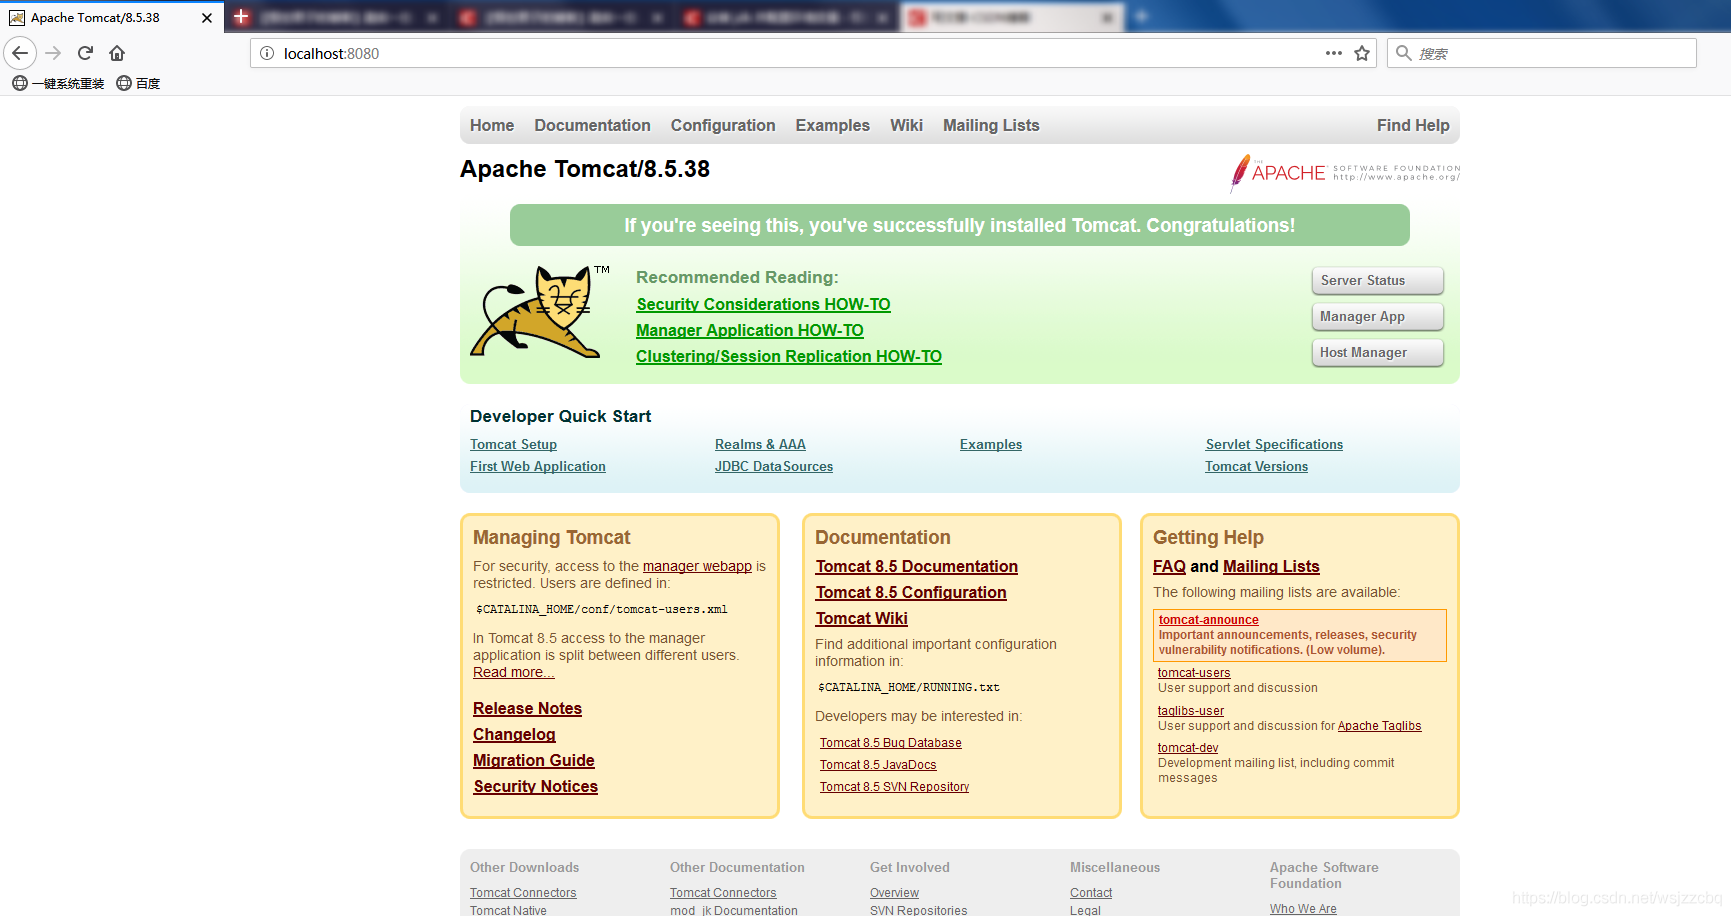Bookmark this page via the star icon
The height and width of the screenshot is (916, 1731).
click(1361, 53)
